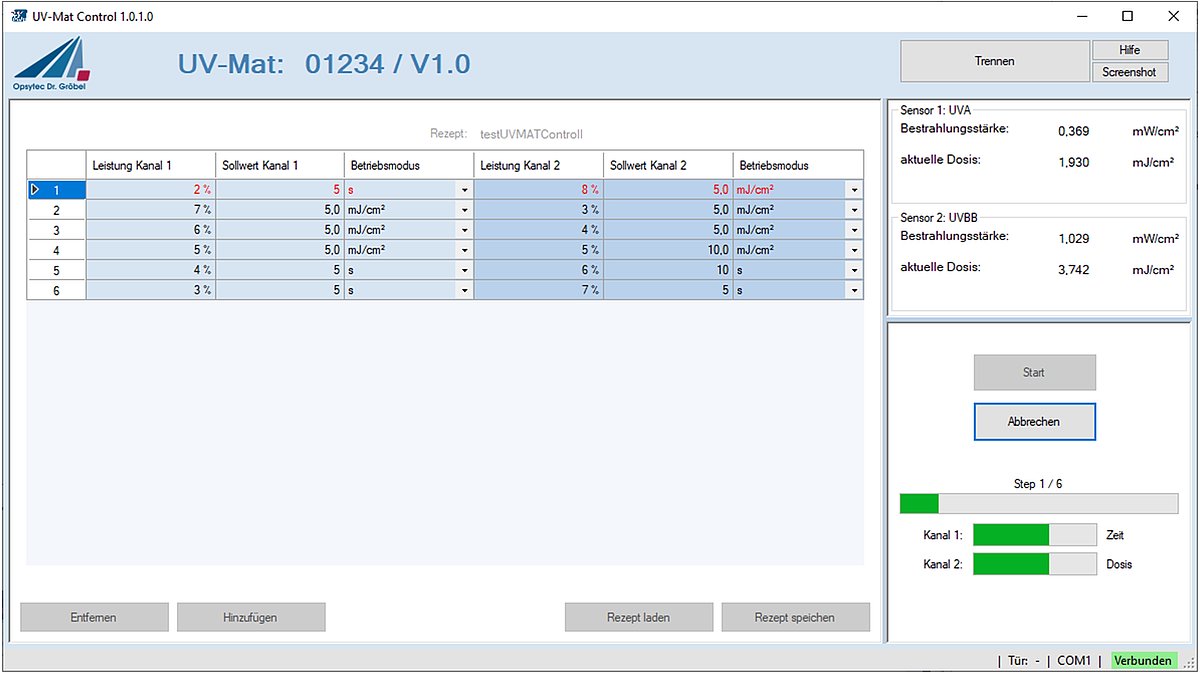Click the green Verbunden connection indicator
Viewport: 1200px width, 674px height.
[x=1144, y=661]
